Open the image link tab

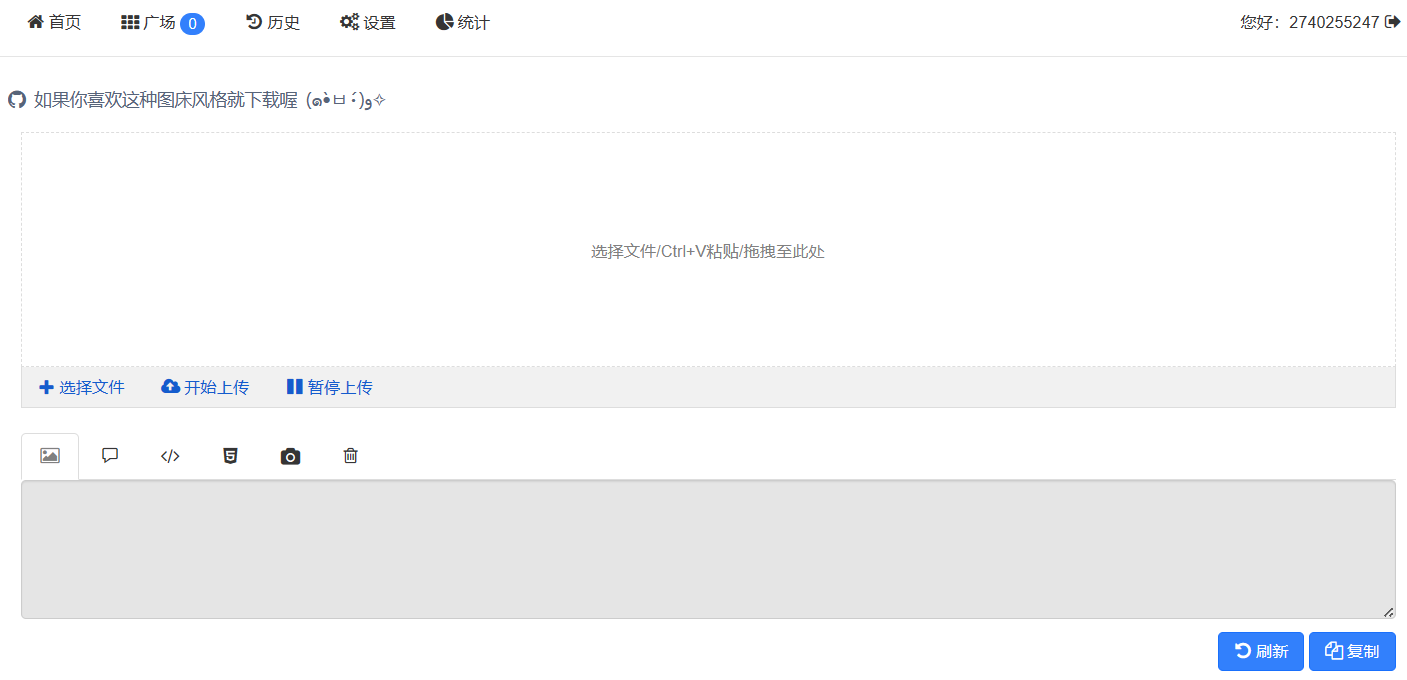coord(50,456)
